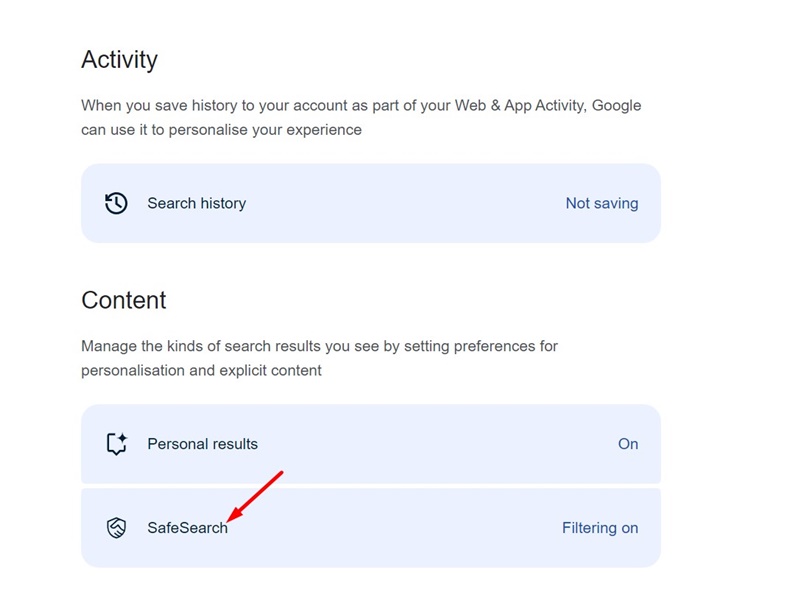Click the Web & App Activity description text
This screenshot has height=594, width=800.
pyautogui.click(x=361, y=117)
